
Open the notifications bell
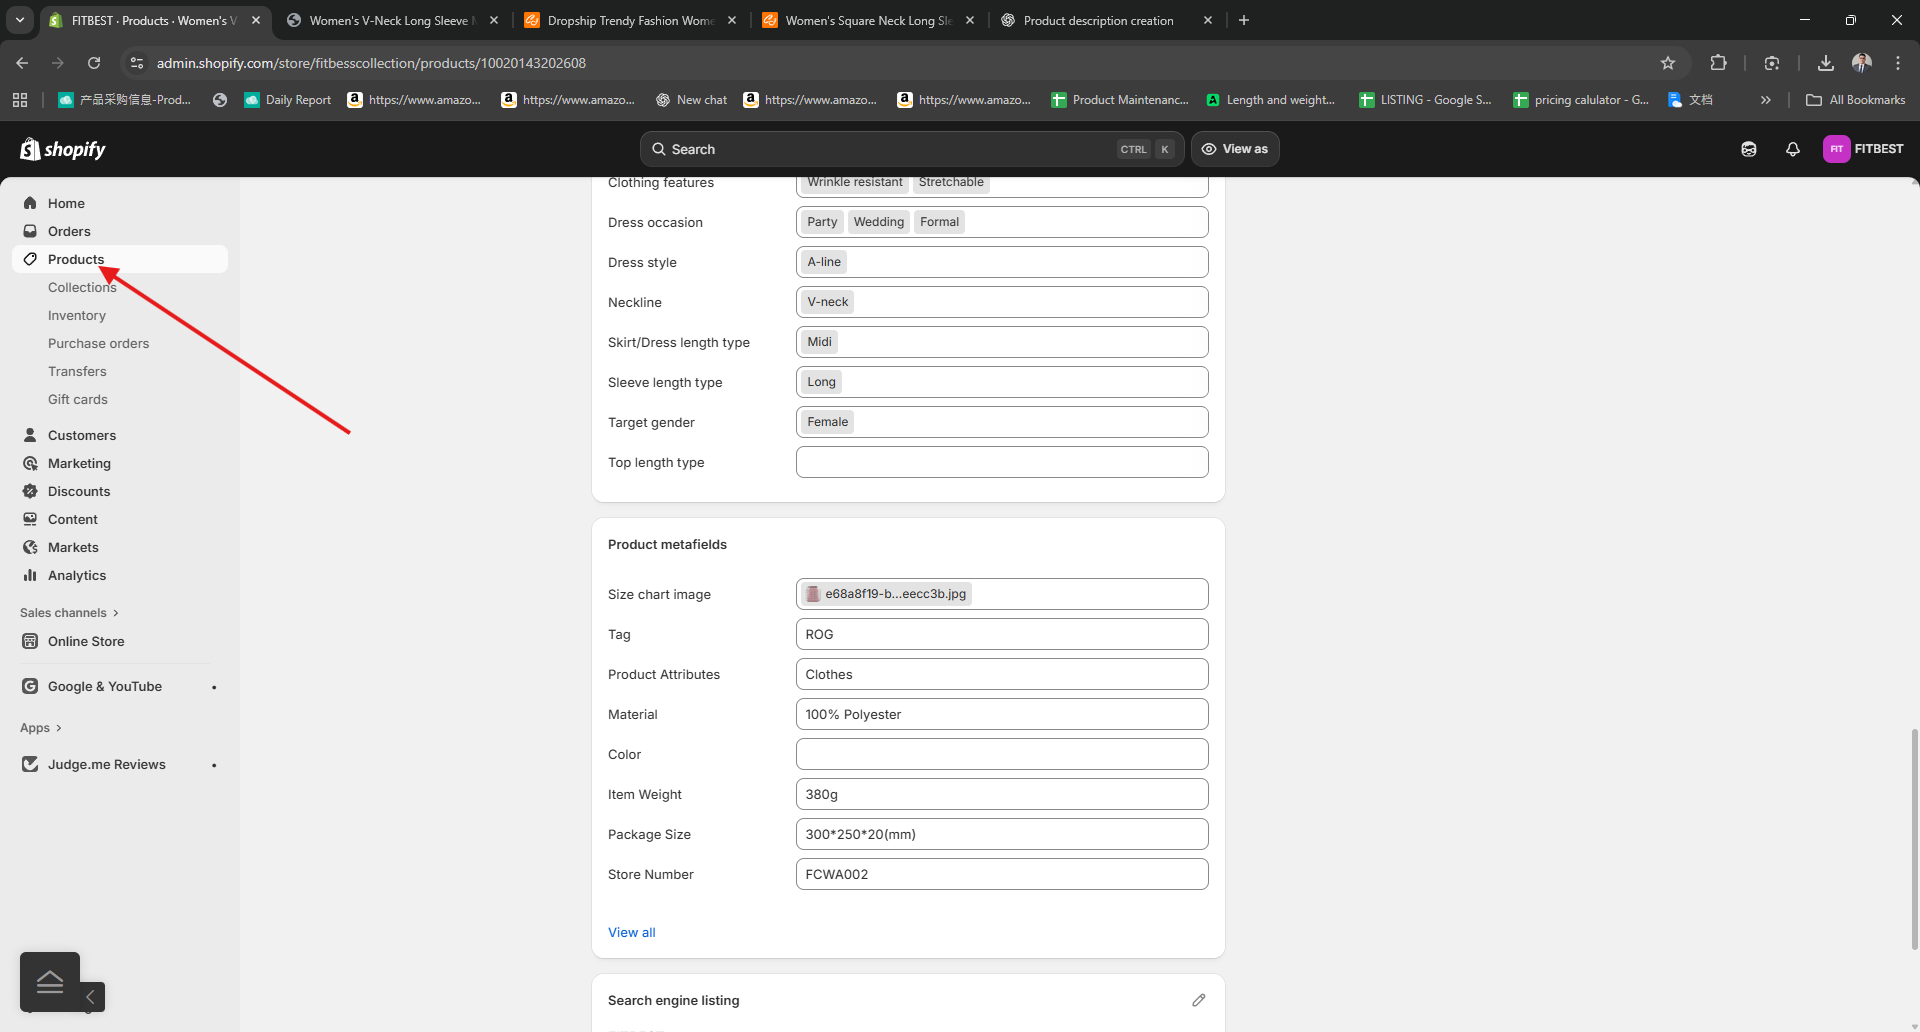pyautogui.click(x=1792, y=149)
